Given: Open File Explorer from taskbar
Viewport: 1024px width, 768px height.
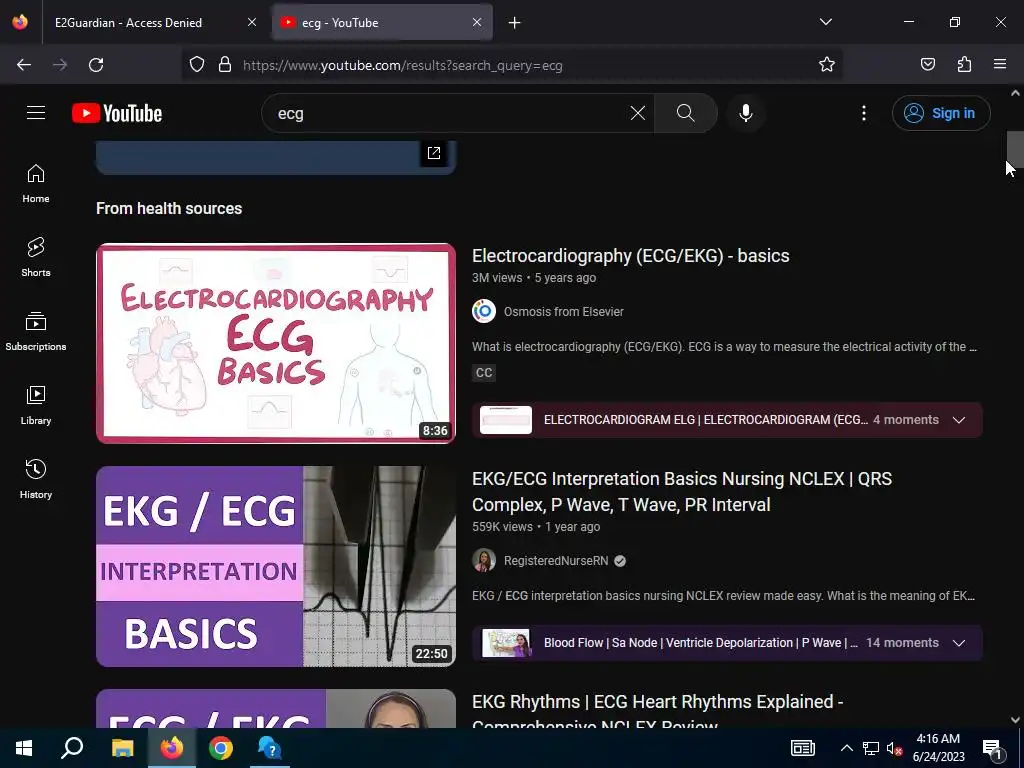Looking at the screenshot, I should [x=122, y=748].
